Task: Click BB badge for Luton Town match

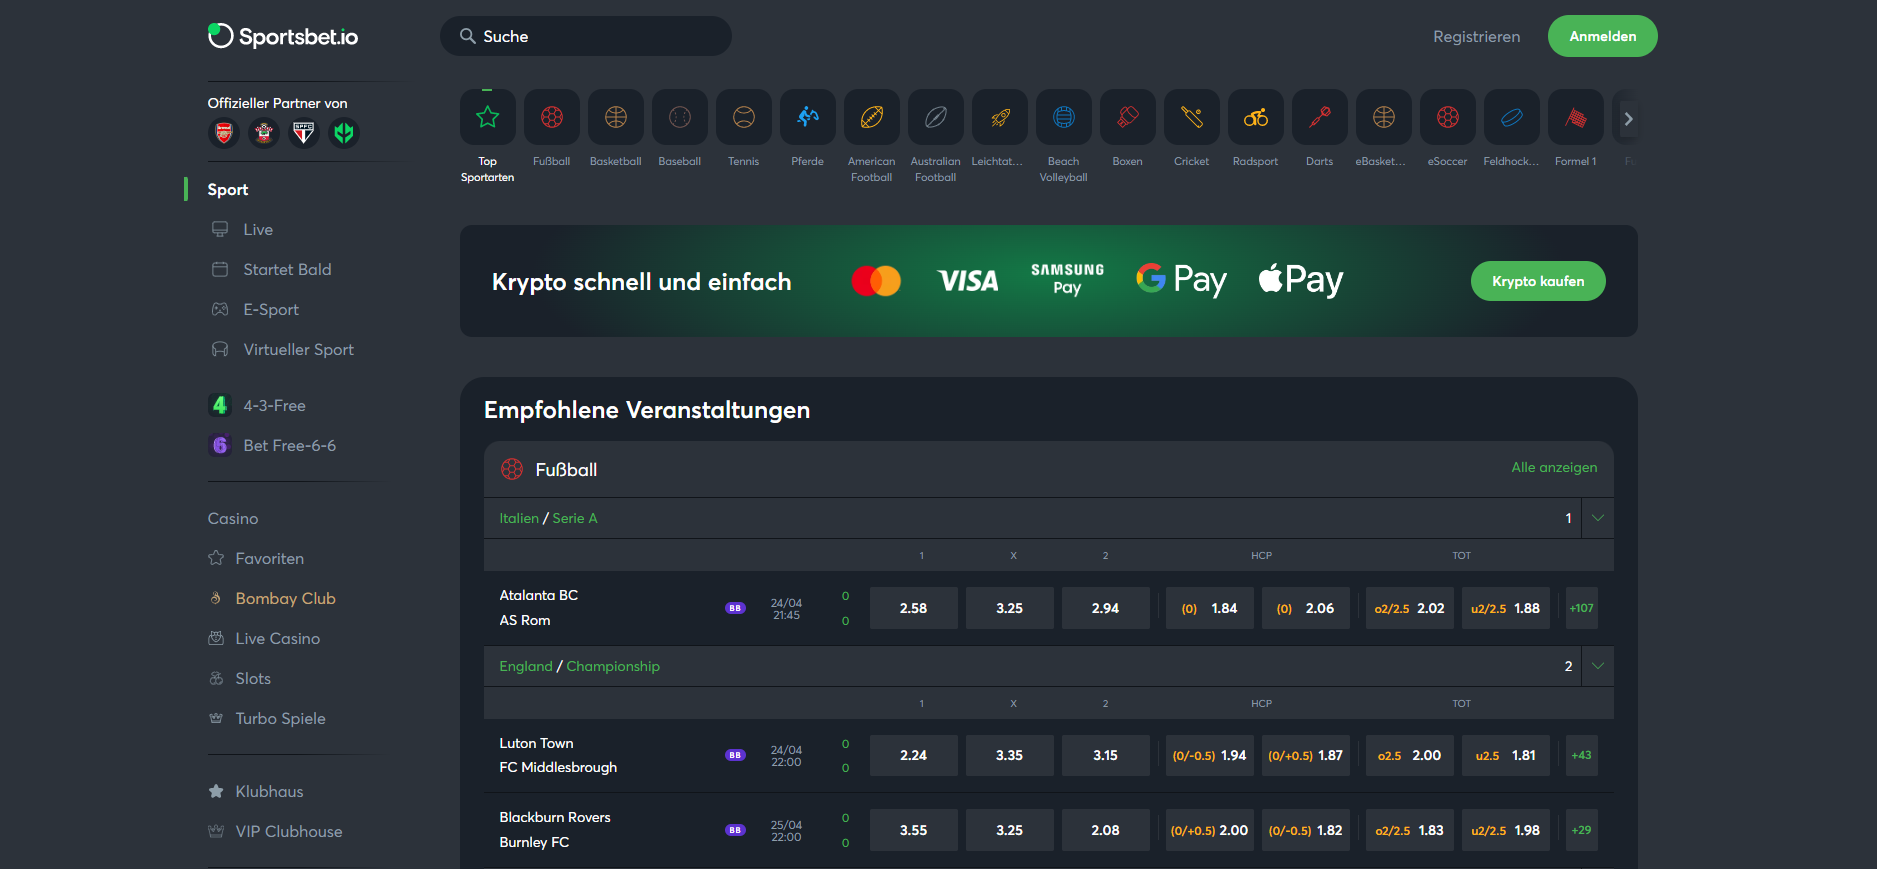Action: click(735, 755)
